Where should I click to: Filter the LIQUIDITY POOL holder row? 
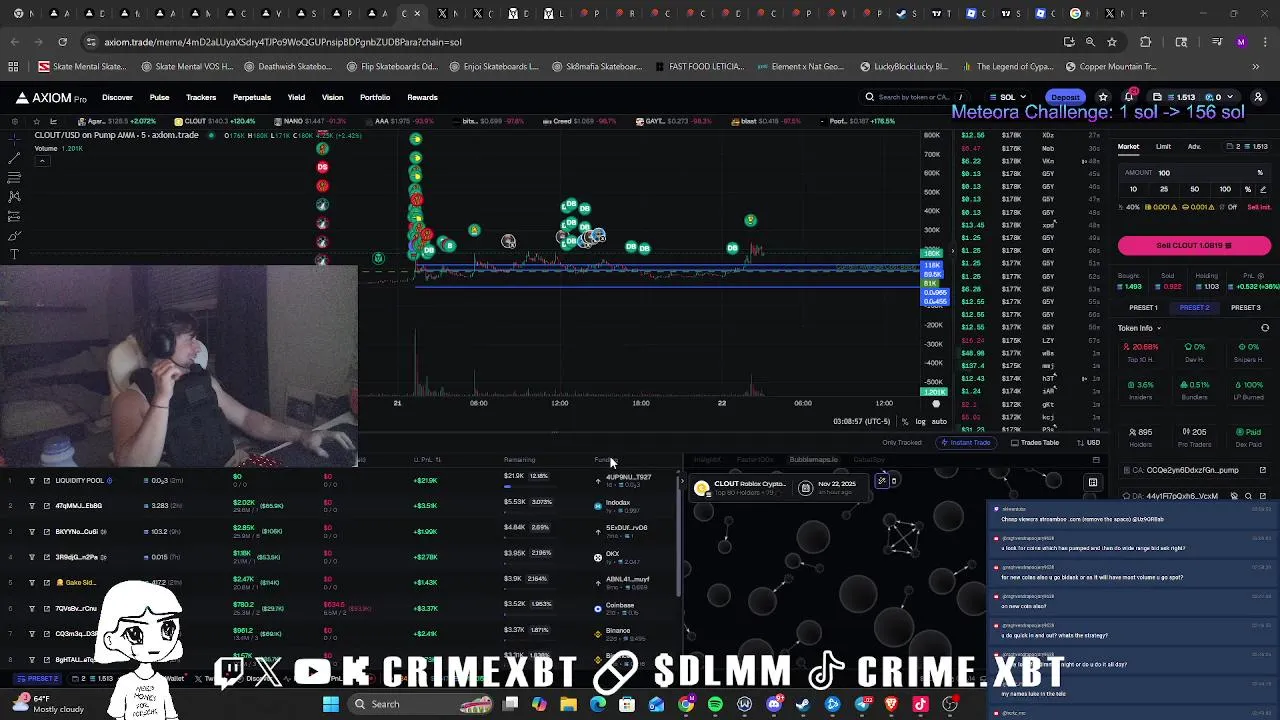[x=32, y=481]
